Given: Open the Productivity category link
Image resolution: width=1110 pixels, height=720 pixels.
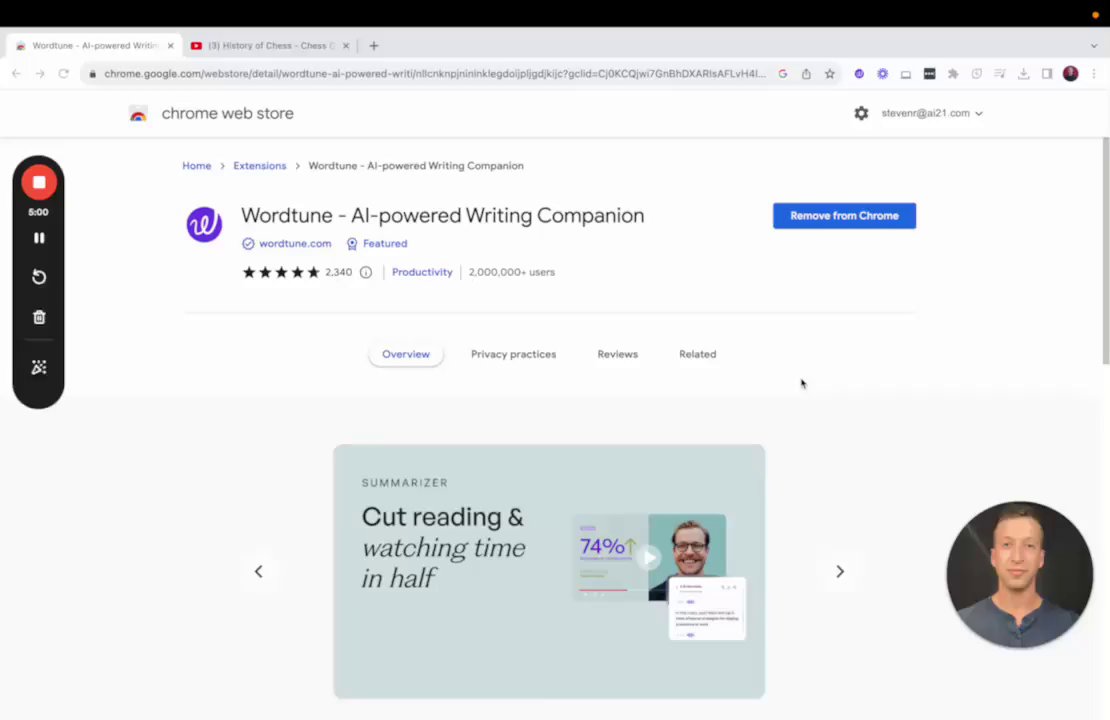Looking at the screenshot, I should pos(422,272).
